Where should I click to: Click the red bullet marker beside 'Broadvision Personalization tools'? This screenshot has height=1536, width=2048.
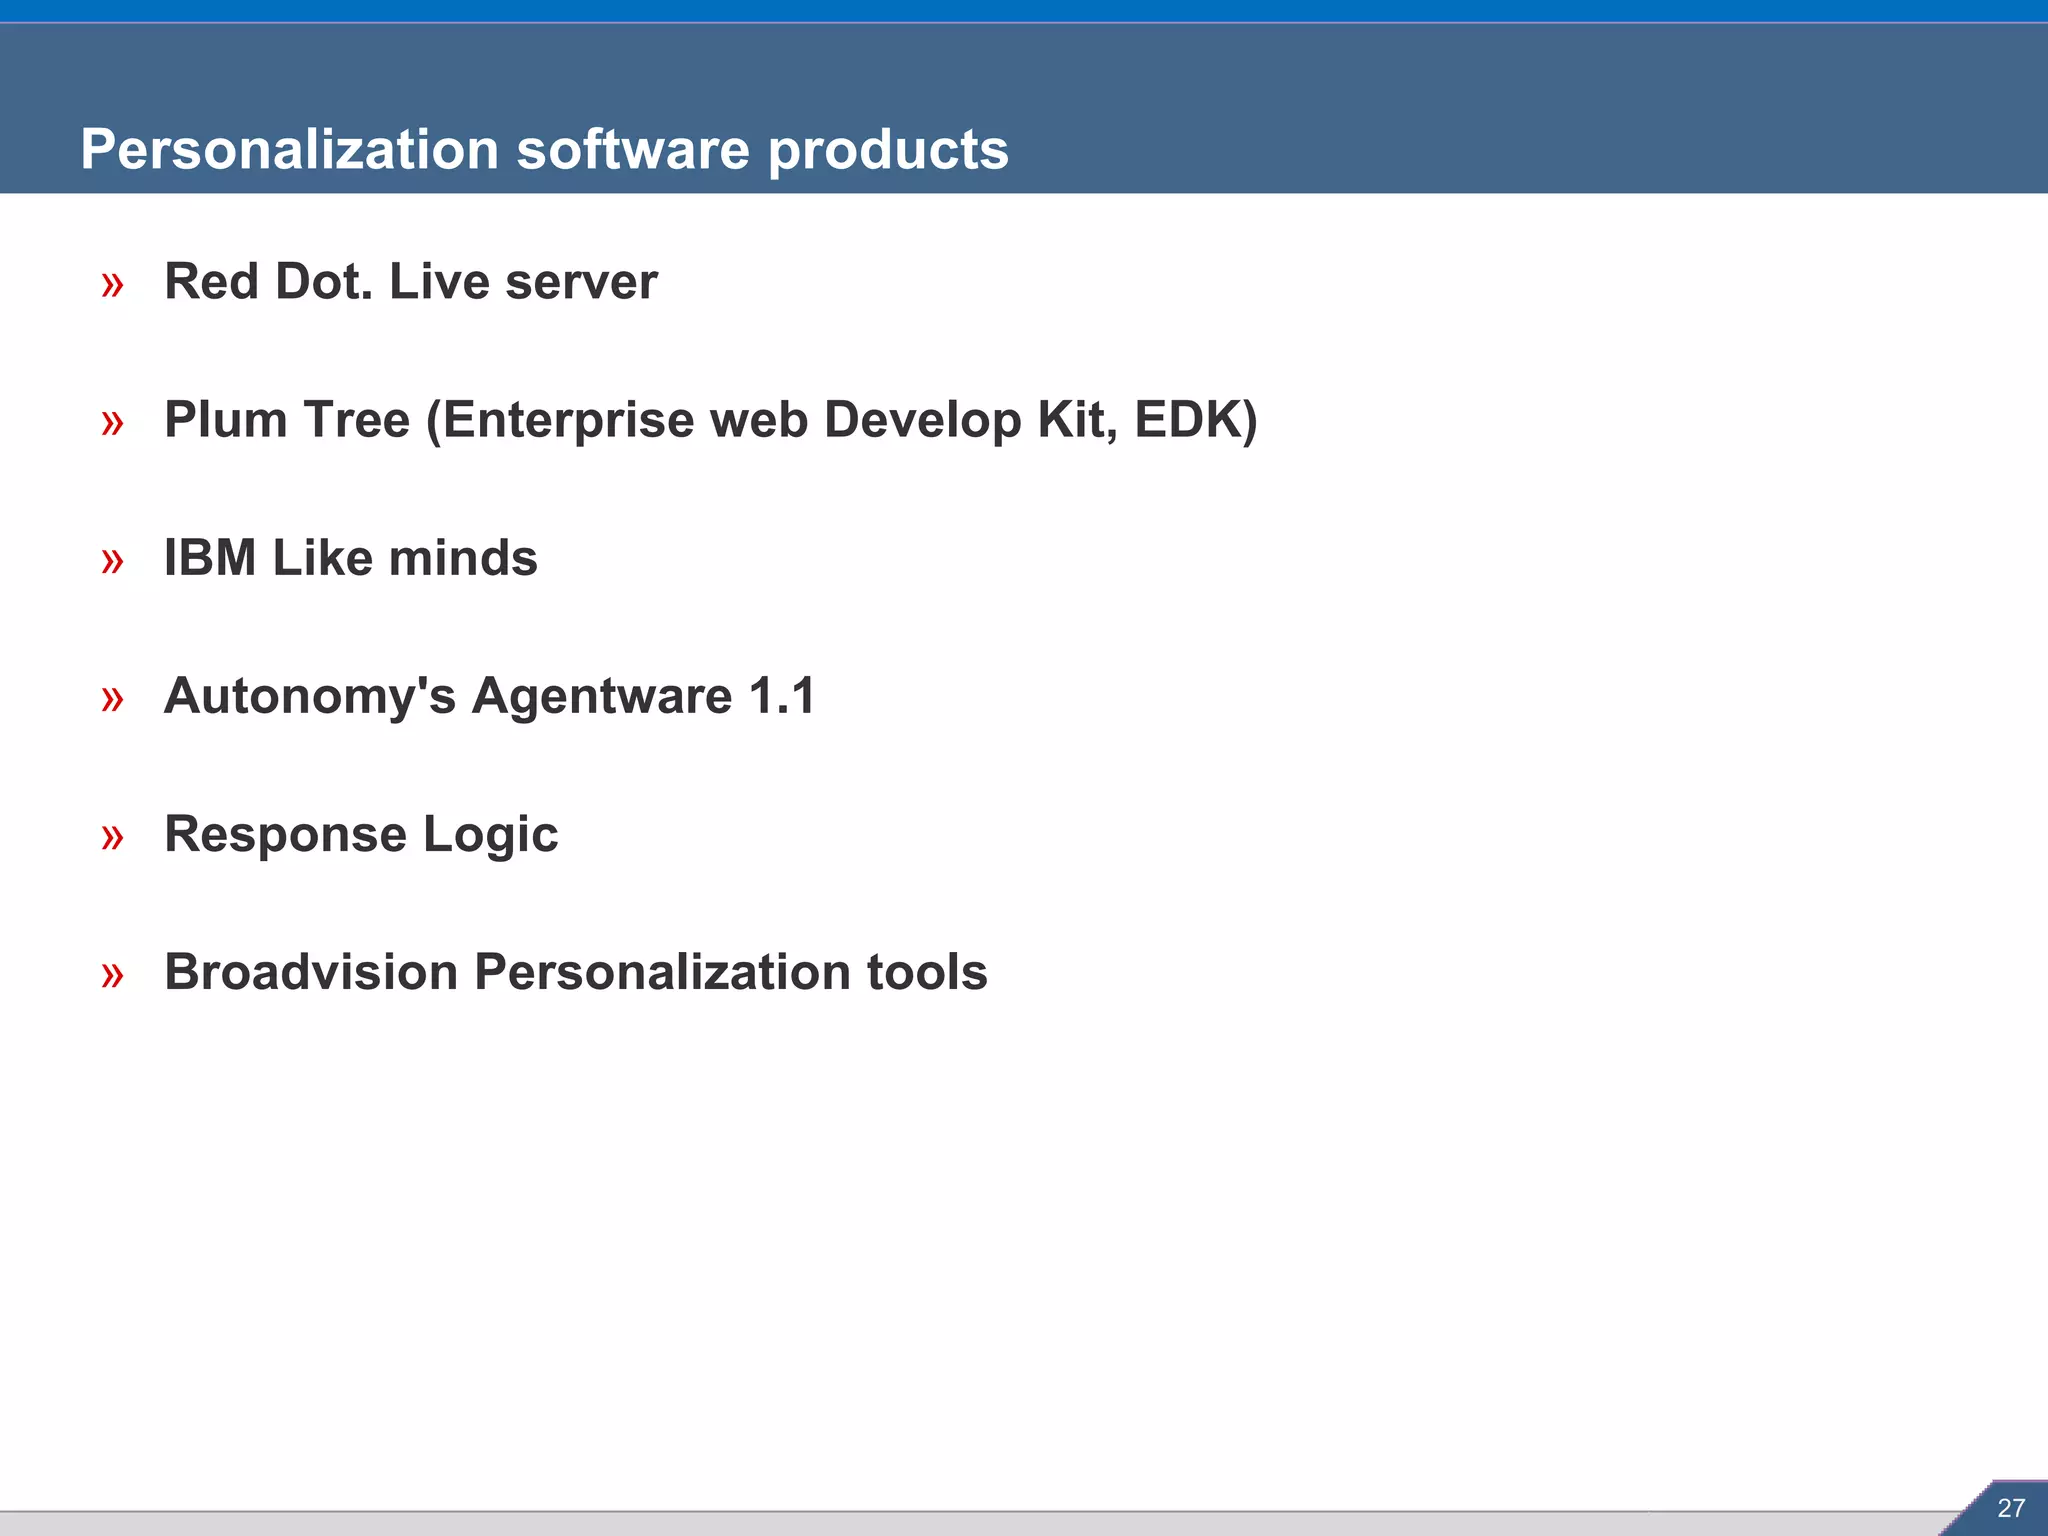(x=112, y=976)
